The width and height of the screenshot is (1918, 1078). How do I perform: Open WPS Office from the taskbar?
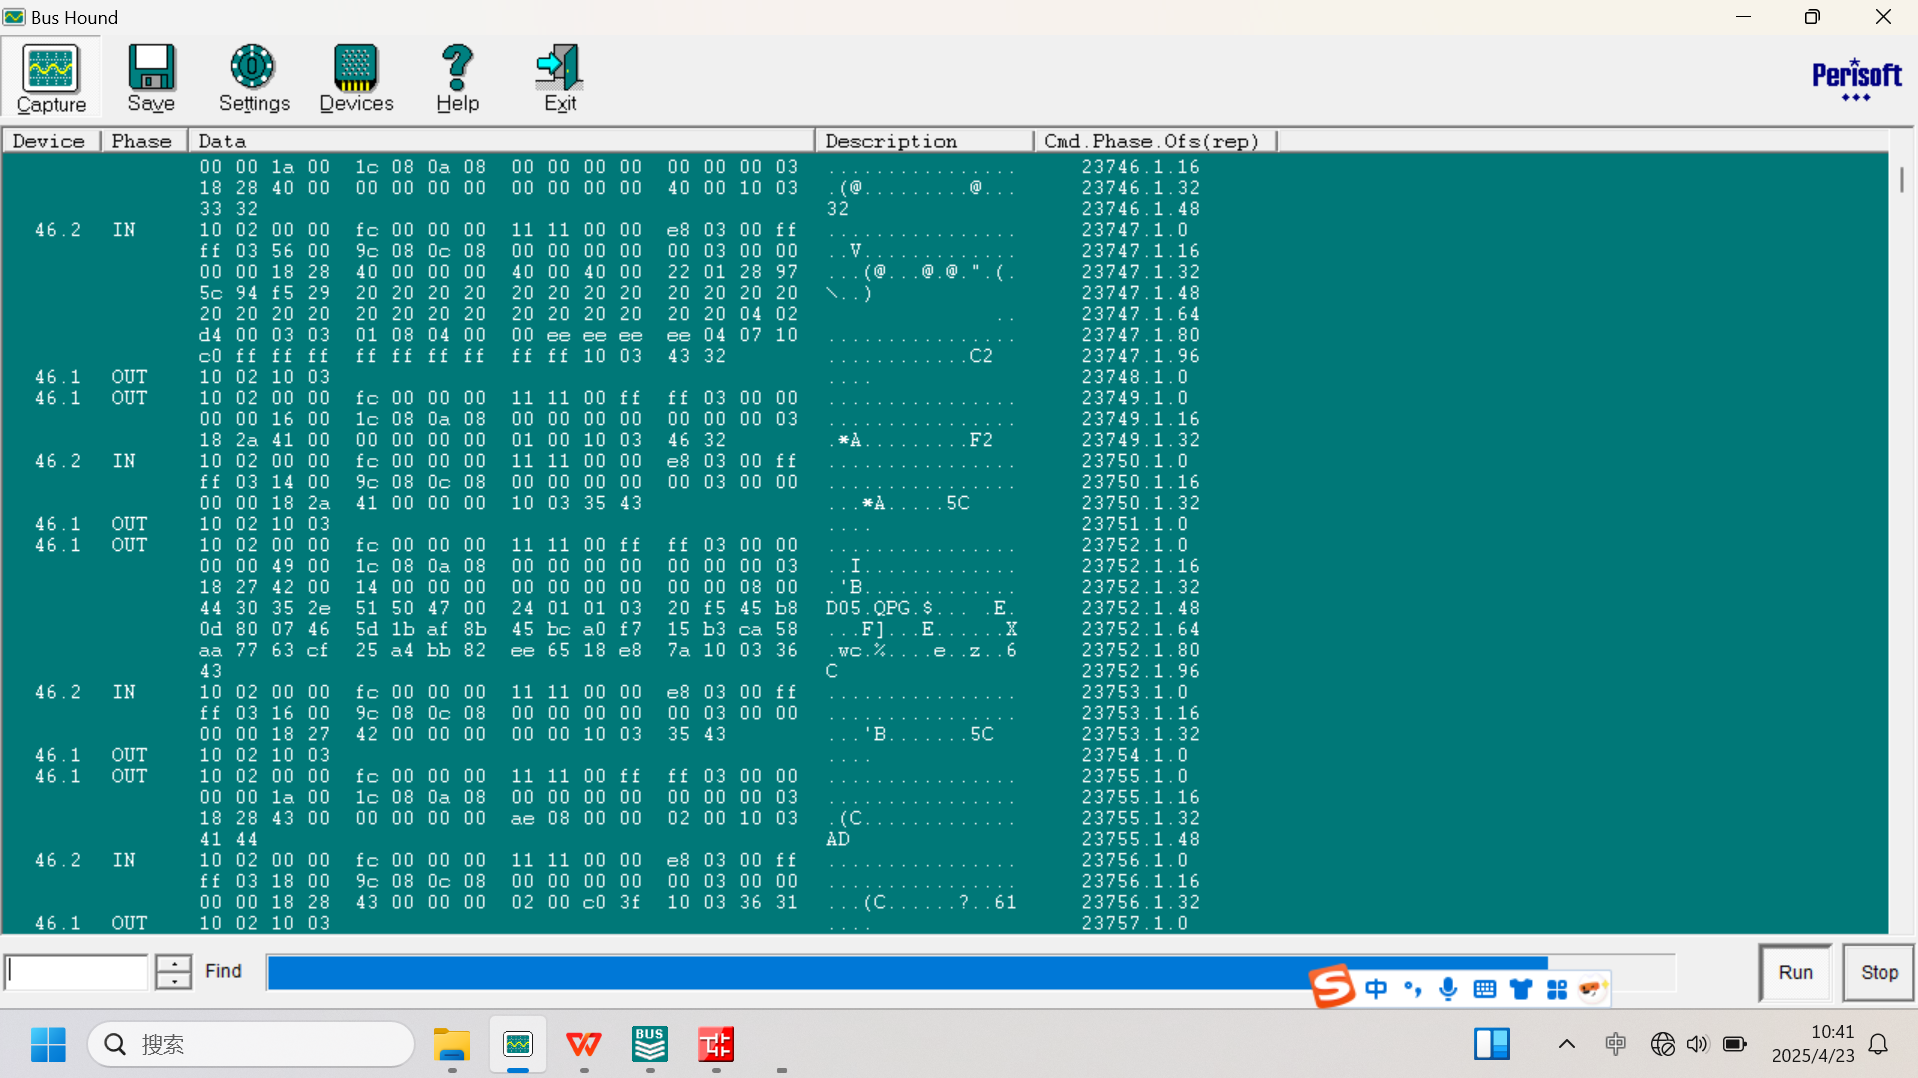coord(584,1044)
